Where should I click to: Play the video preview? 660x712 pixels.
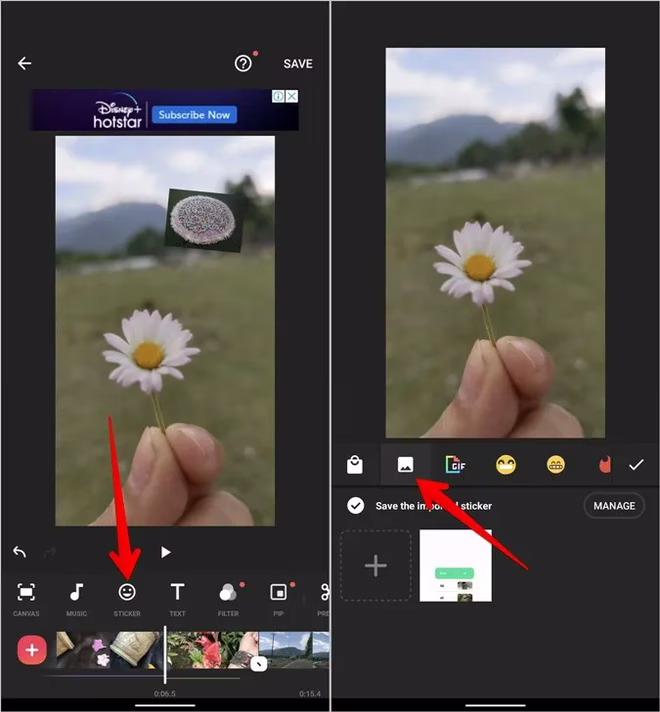(x=166, y=552)
